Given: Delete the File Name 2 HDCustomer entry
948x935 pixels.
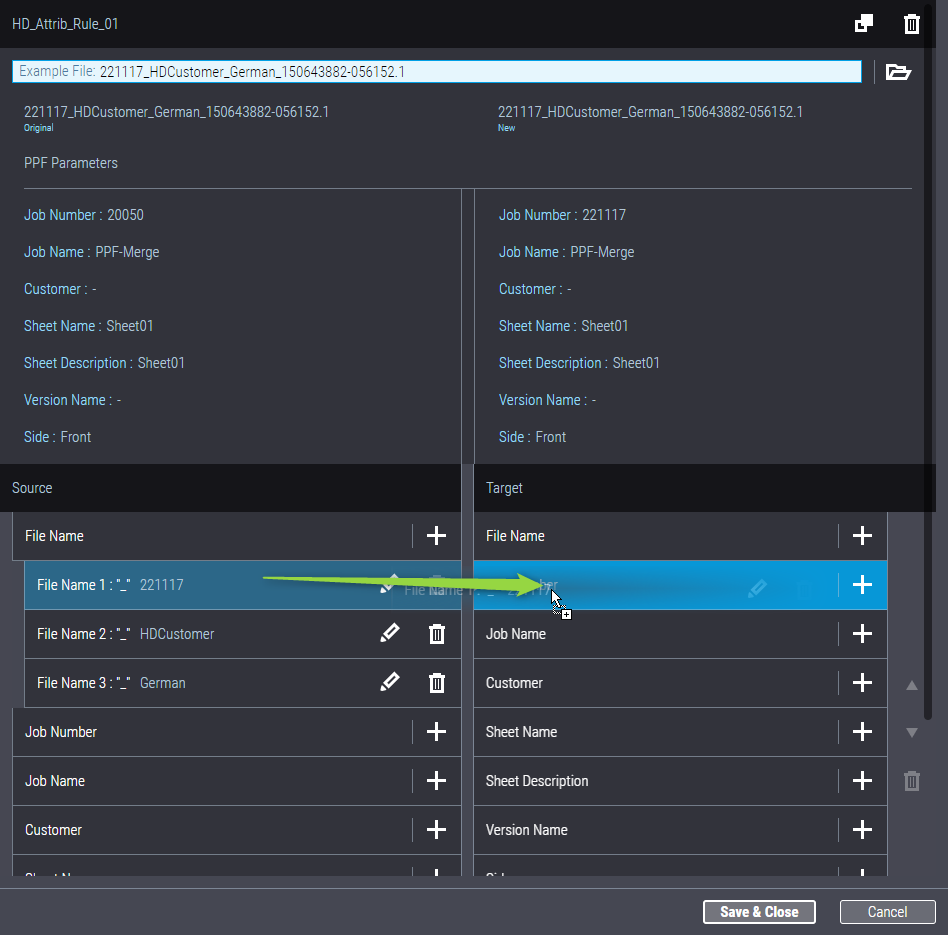Looking at the screenshot, I should pyautogui.click(x=437, y=633).
